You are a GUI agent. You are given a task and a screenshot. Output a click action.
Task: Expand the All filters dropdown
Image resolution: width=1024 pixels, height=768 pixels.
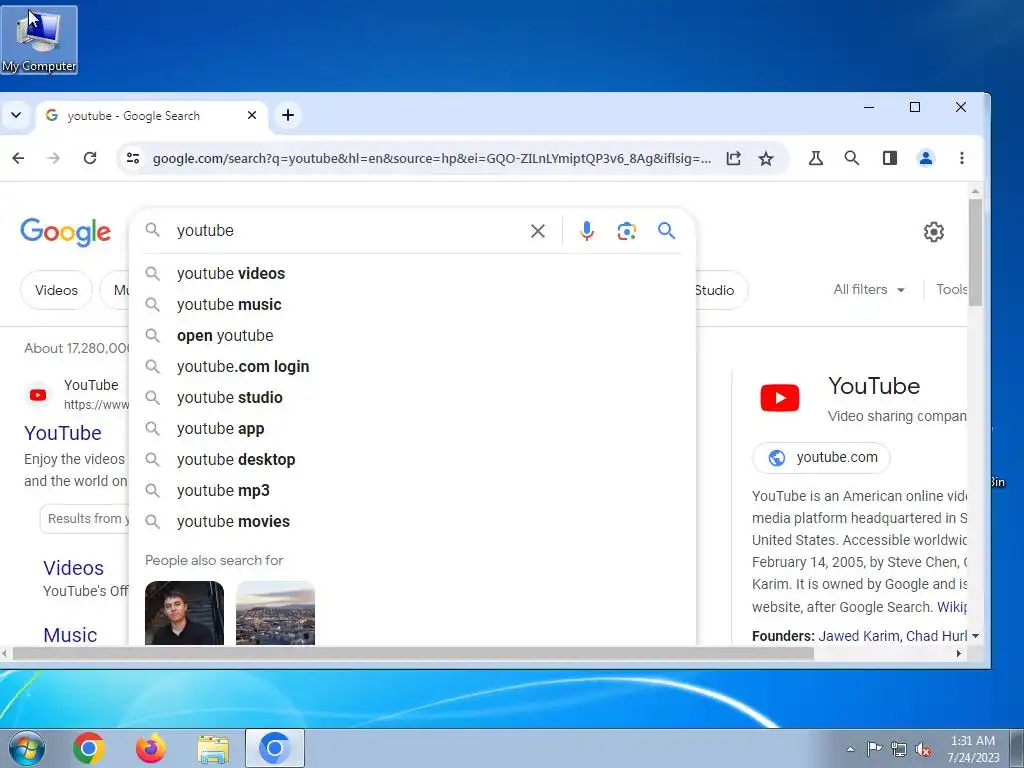869,289
